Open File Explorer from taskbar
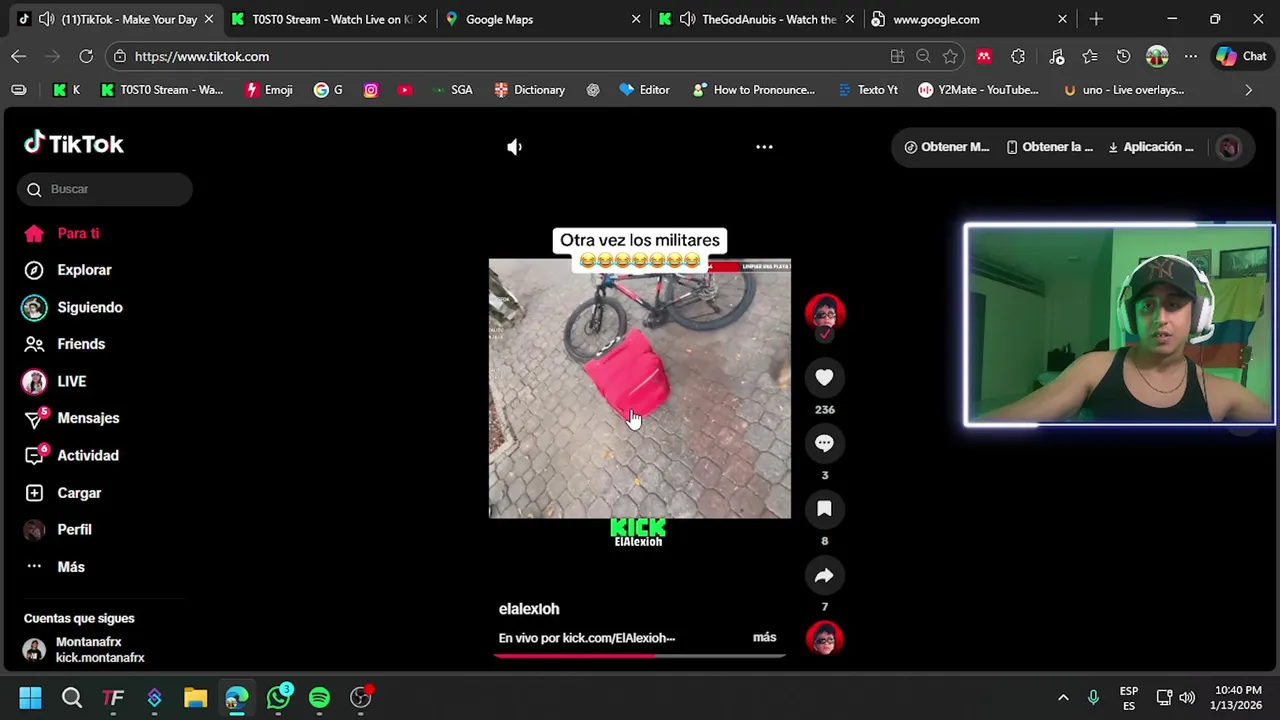This screenshot has width=1280, height=720. click(195, 697)
